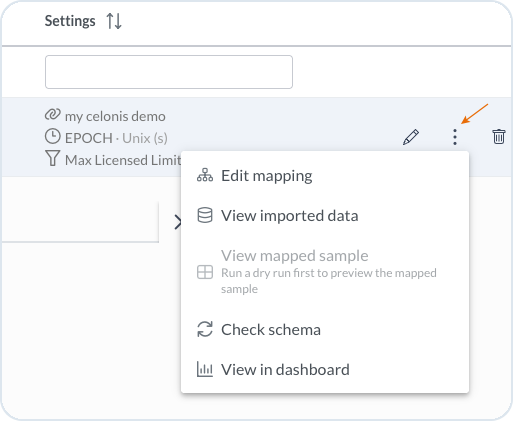Click the Settings column header

pos(70,21)
